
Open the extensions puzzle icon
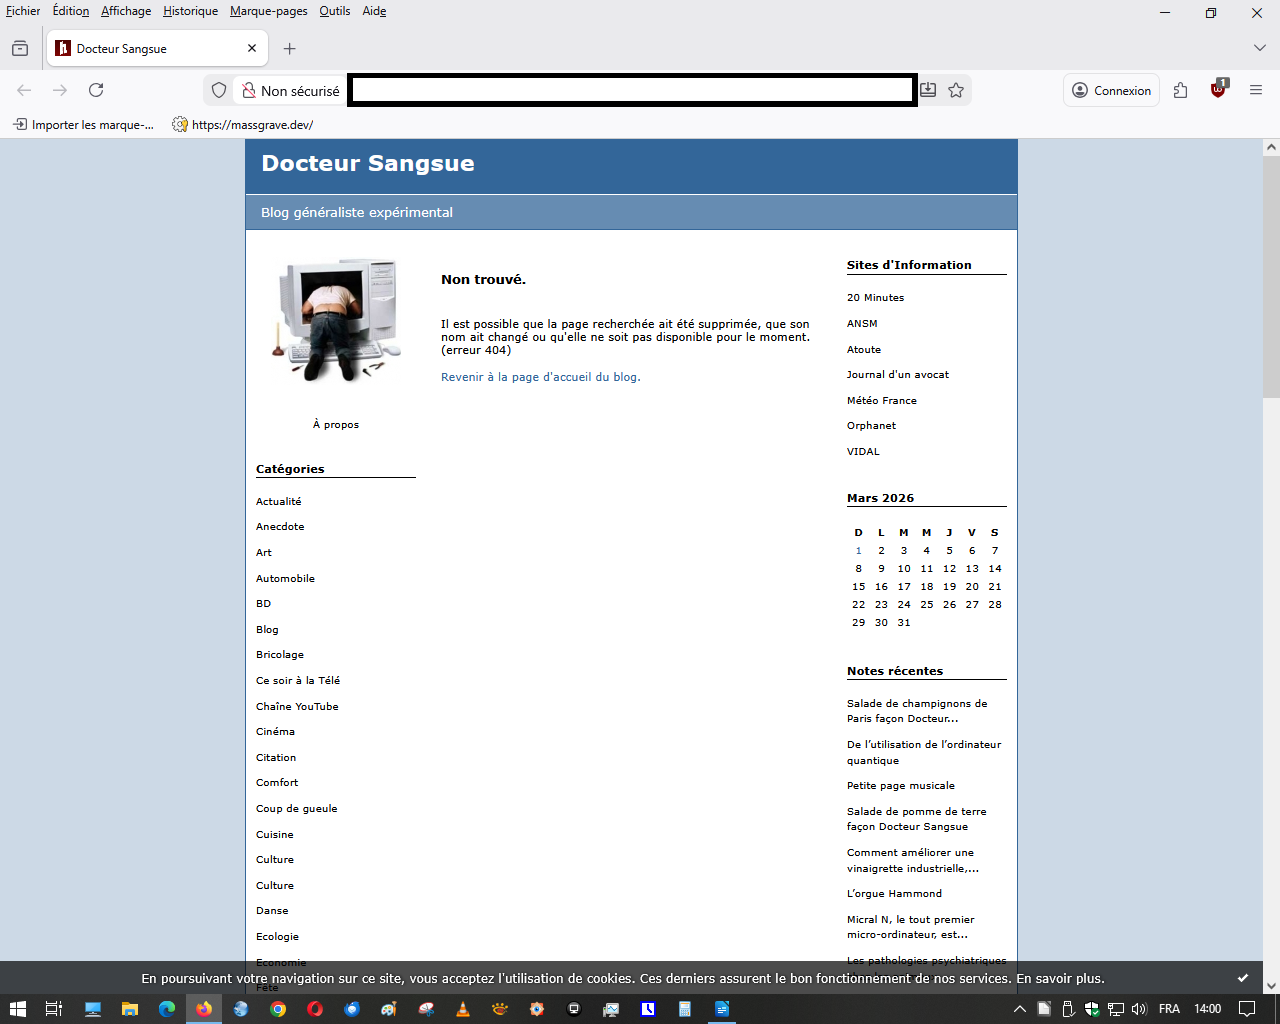[1180, 90]
